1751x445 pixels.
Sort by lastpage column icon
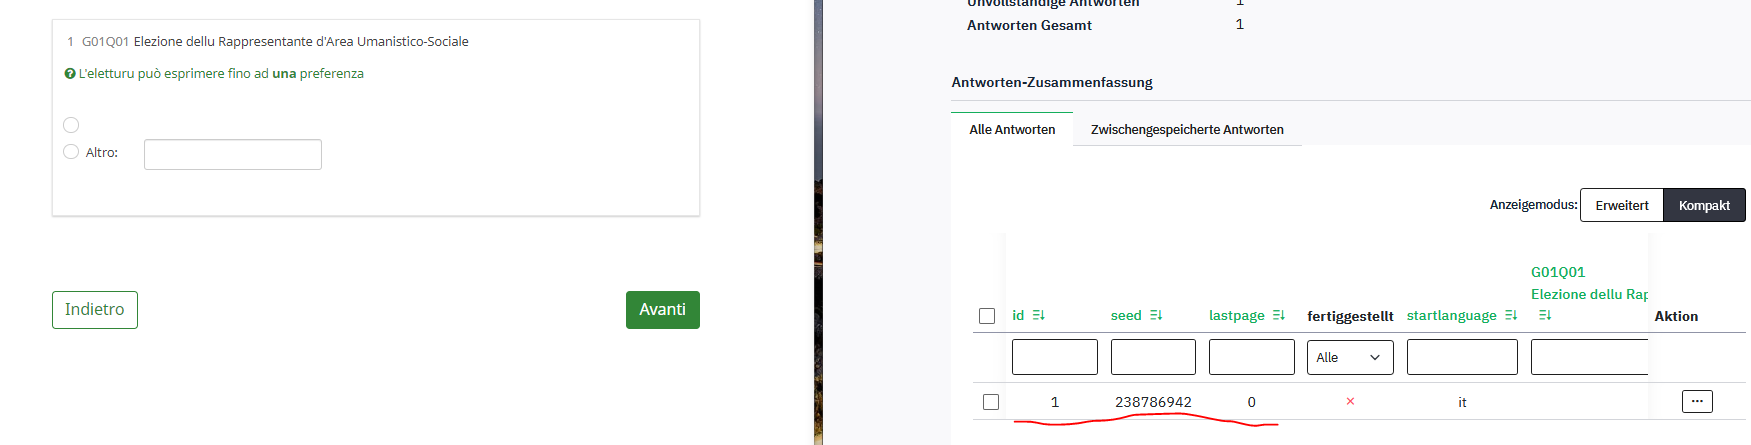1279,315
